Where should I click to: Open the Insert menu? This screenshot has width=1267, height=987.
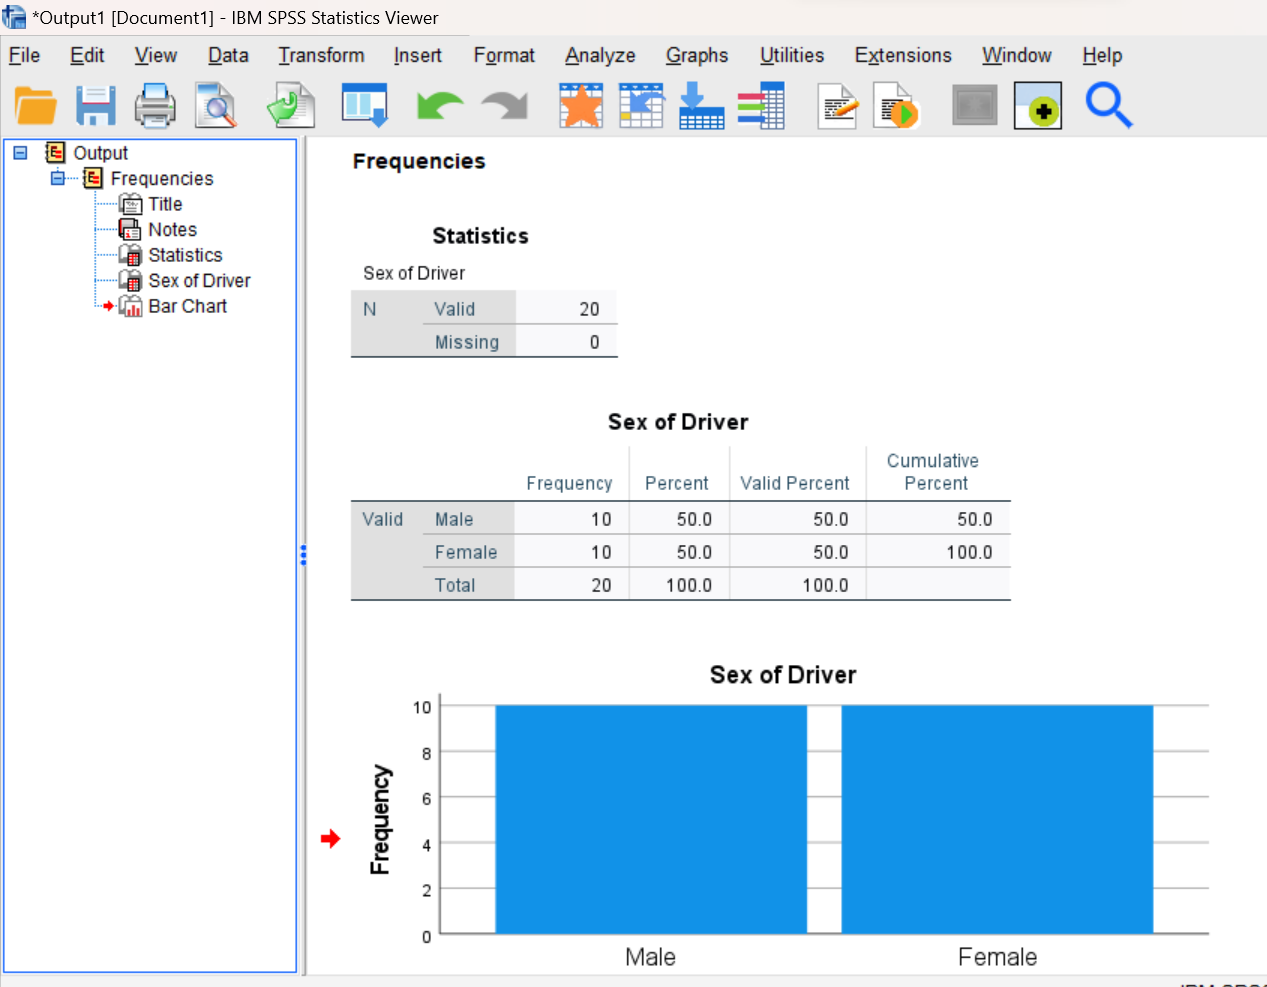(418, 56)
